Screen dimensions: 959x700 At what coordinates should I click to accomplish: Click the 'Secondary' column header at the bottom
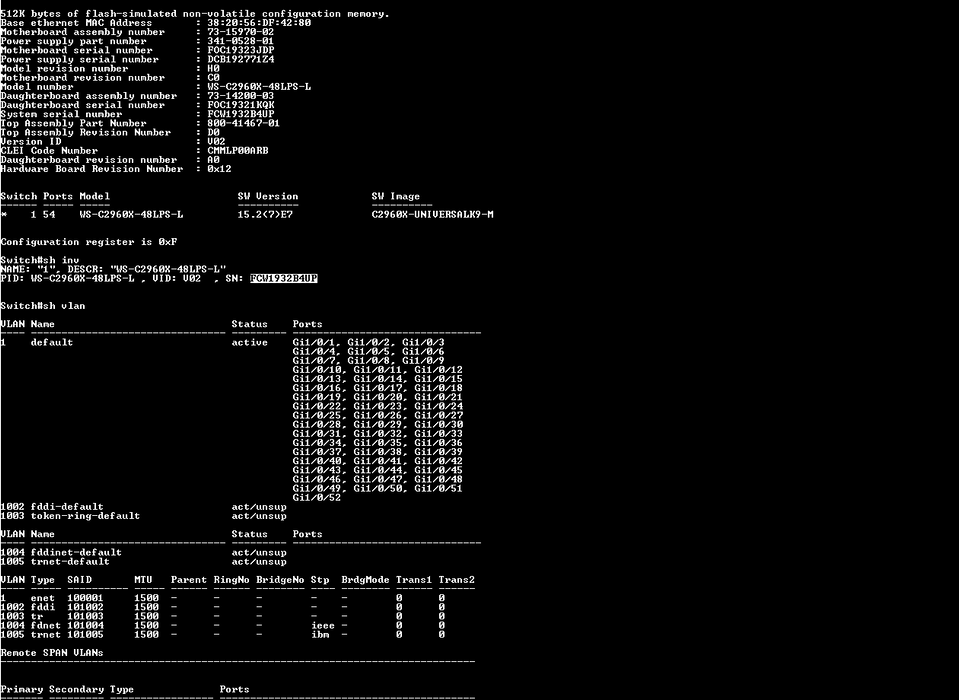click(x=76, y=690)
